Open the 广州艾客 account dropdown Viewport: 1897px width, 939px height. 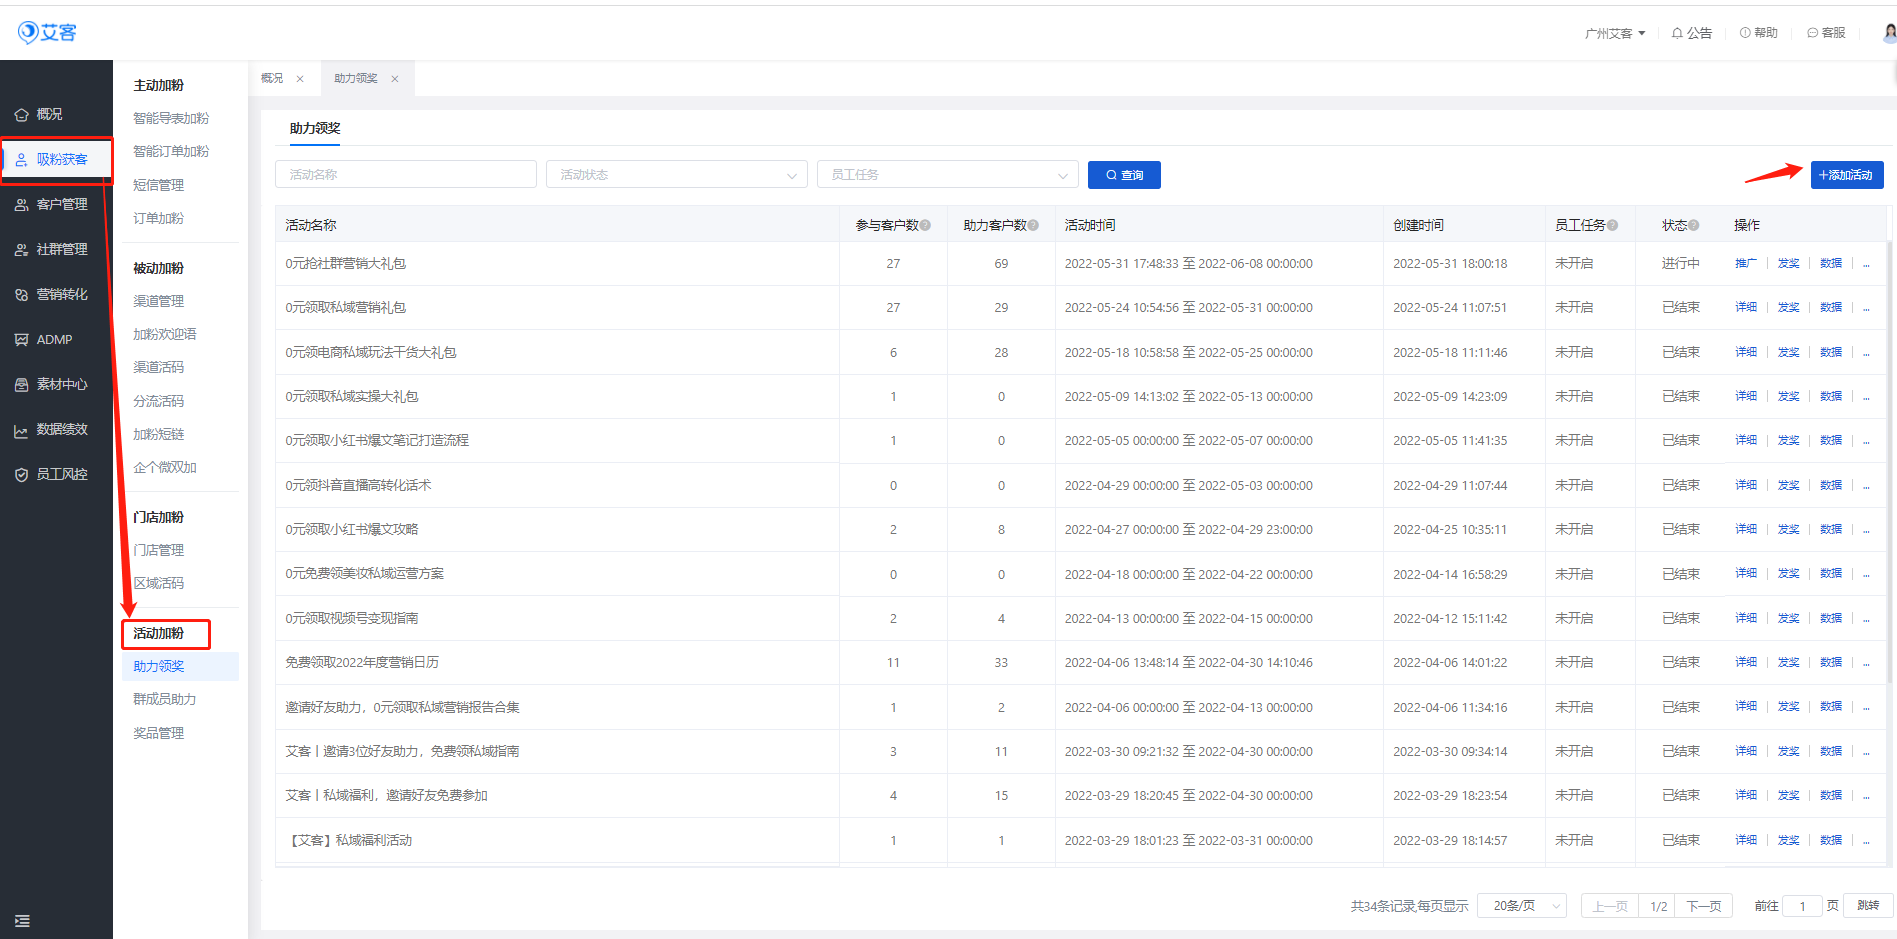(x=1614, y=33)
